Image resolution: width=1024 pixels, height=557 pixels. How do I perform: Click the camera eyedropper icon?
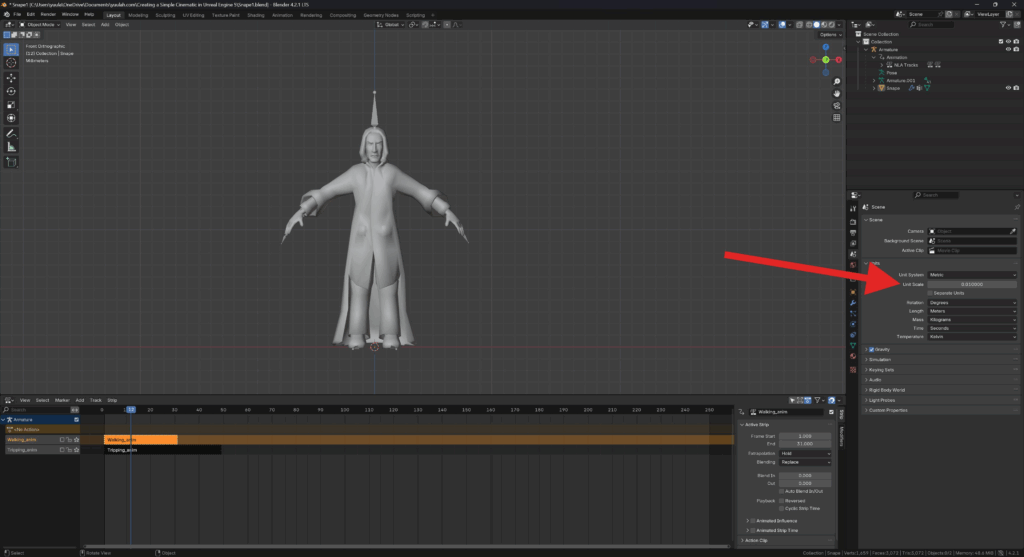pyautogui.click(x=1015, y=231)
